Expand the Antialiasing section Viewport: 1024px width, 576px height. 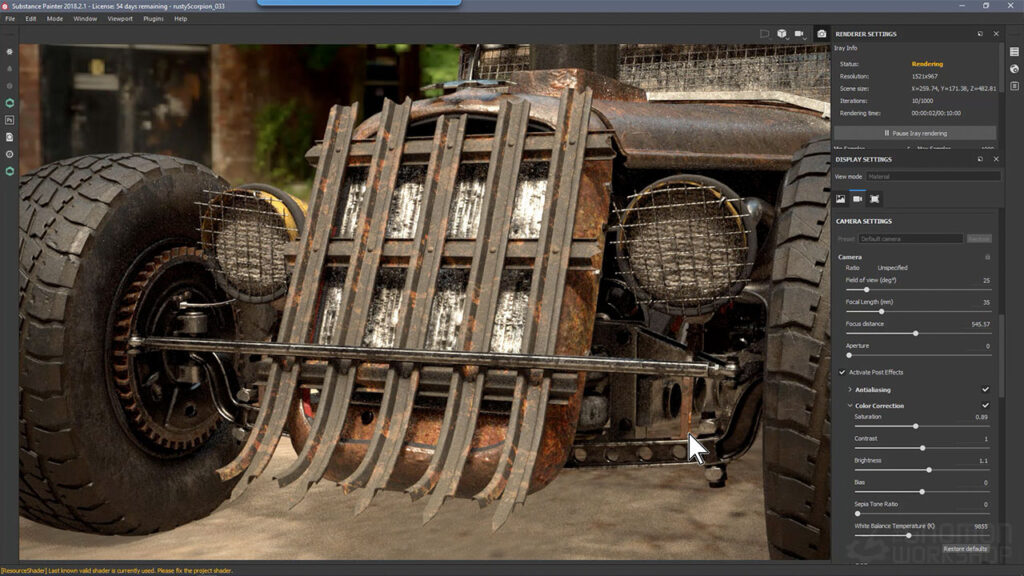[x=850, y=390]
